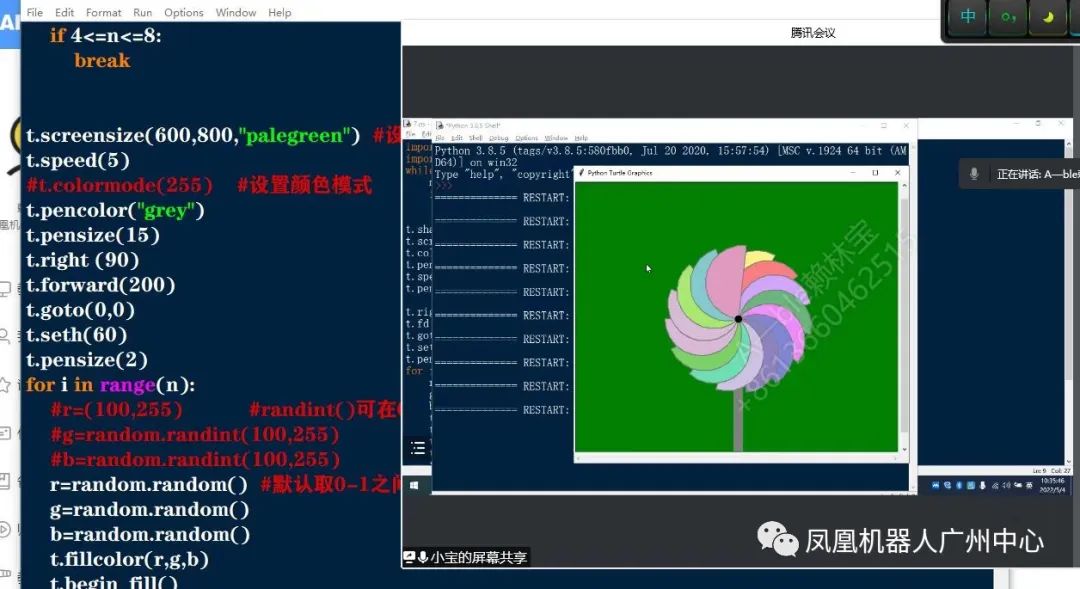Viewport: 1080px width, 589px height.
Task: Click the hamburger list icon on the dark panel
Action: click(417, 448)
